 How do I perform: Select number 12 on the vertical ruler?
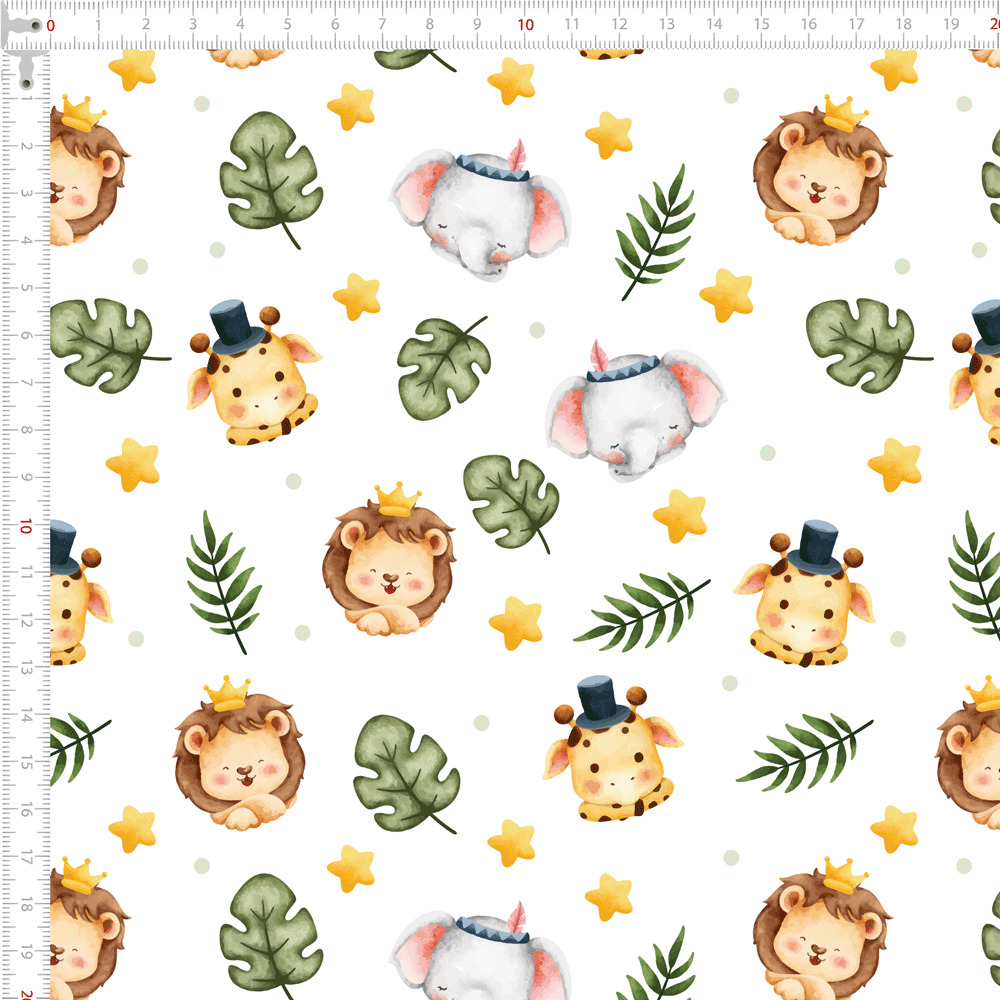pyautogui.click(x=26, y=620)
